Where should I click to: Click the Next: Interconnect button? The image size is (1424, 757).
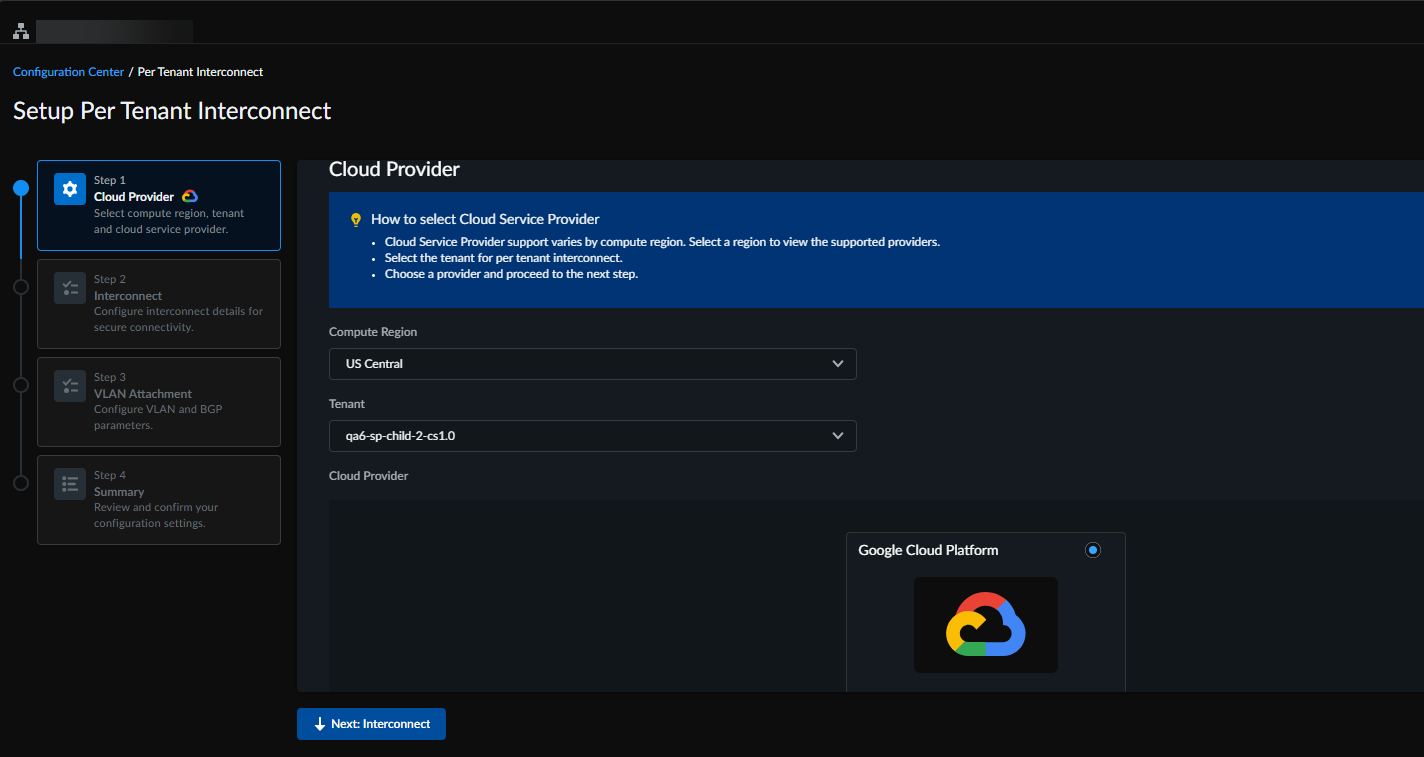click(x=371, y=724)
